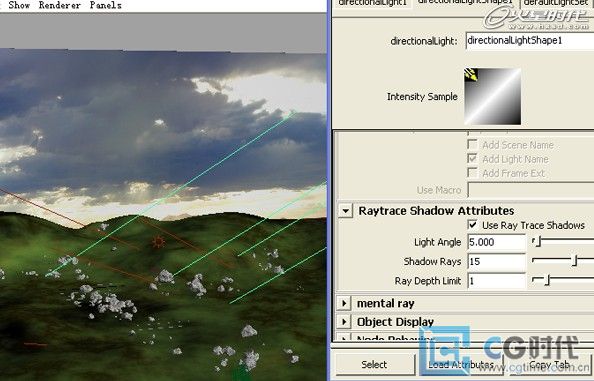Click the Select button

[374, 364]
